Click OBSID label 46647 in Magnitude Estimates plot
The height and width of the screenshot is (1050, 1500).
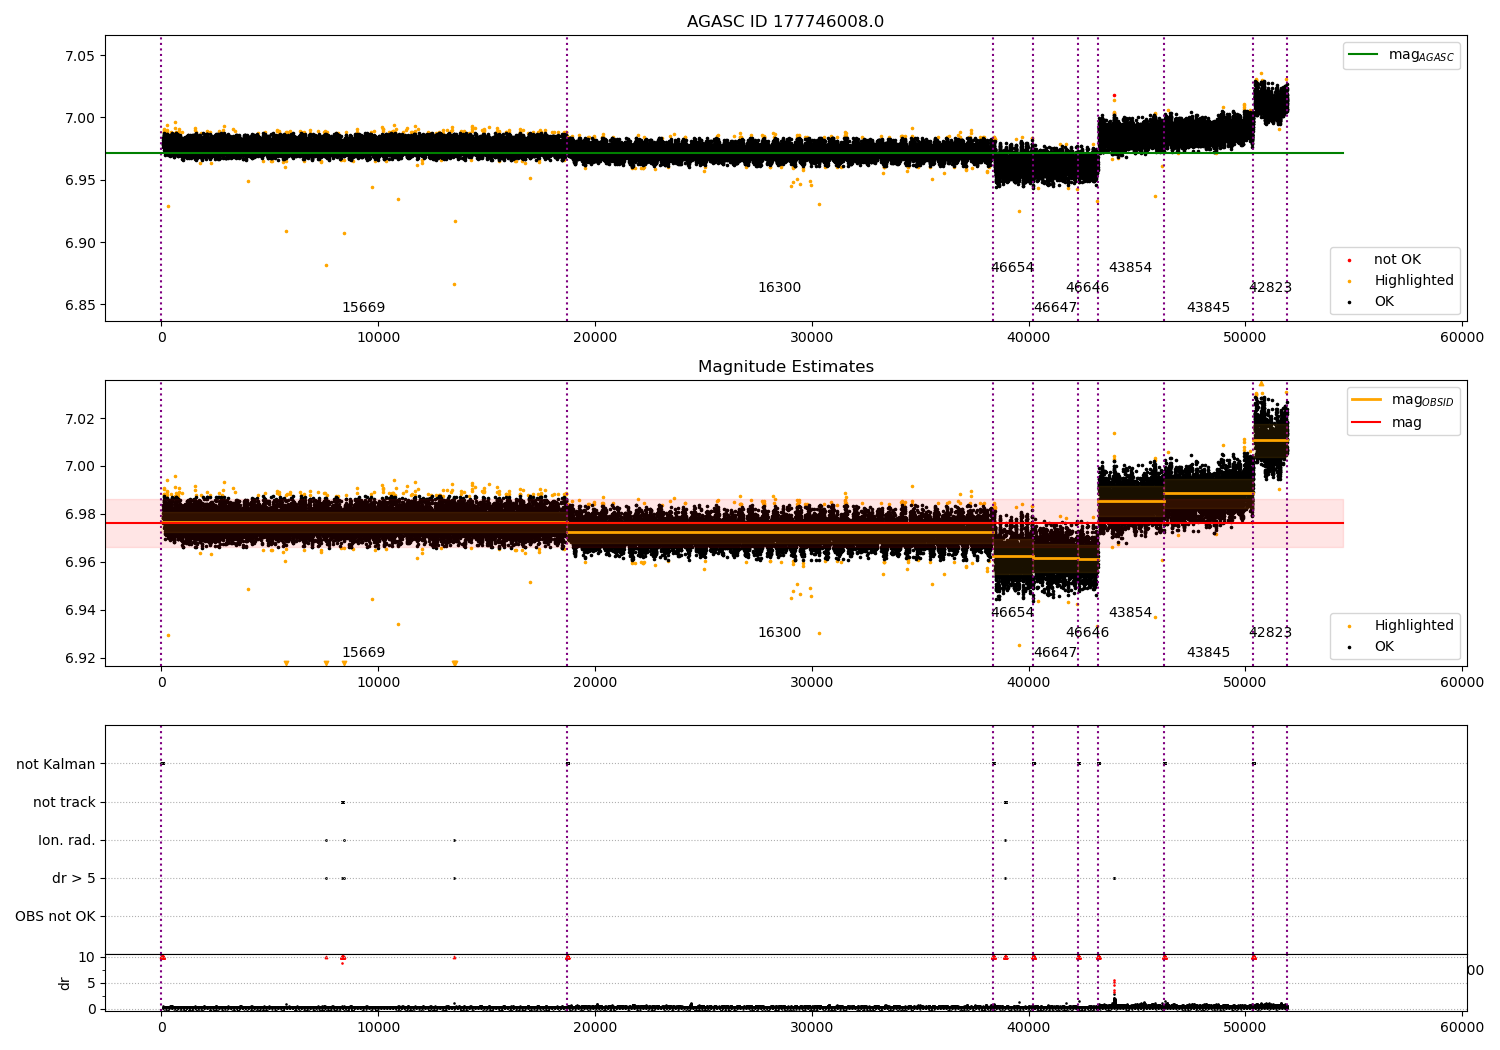coord(1055,653)
